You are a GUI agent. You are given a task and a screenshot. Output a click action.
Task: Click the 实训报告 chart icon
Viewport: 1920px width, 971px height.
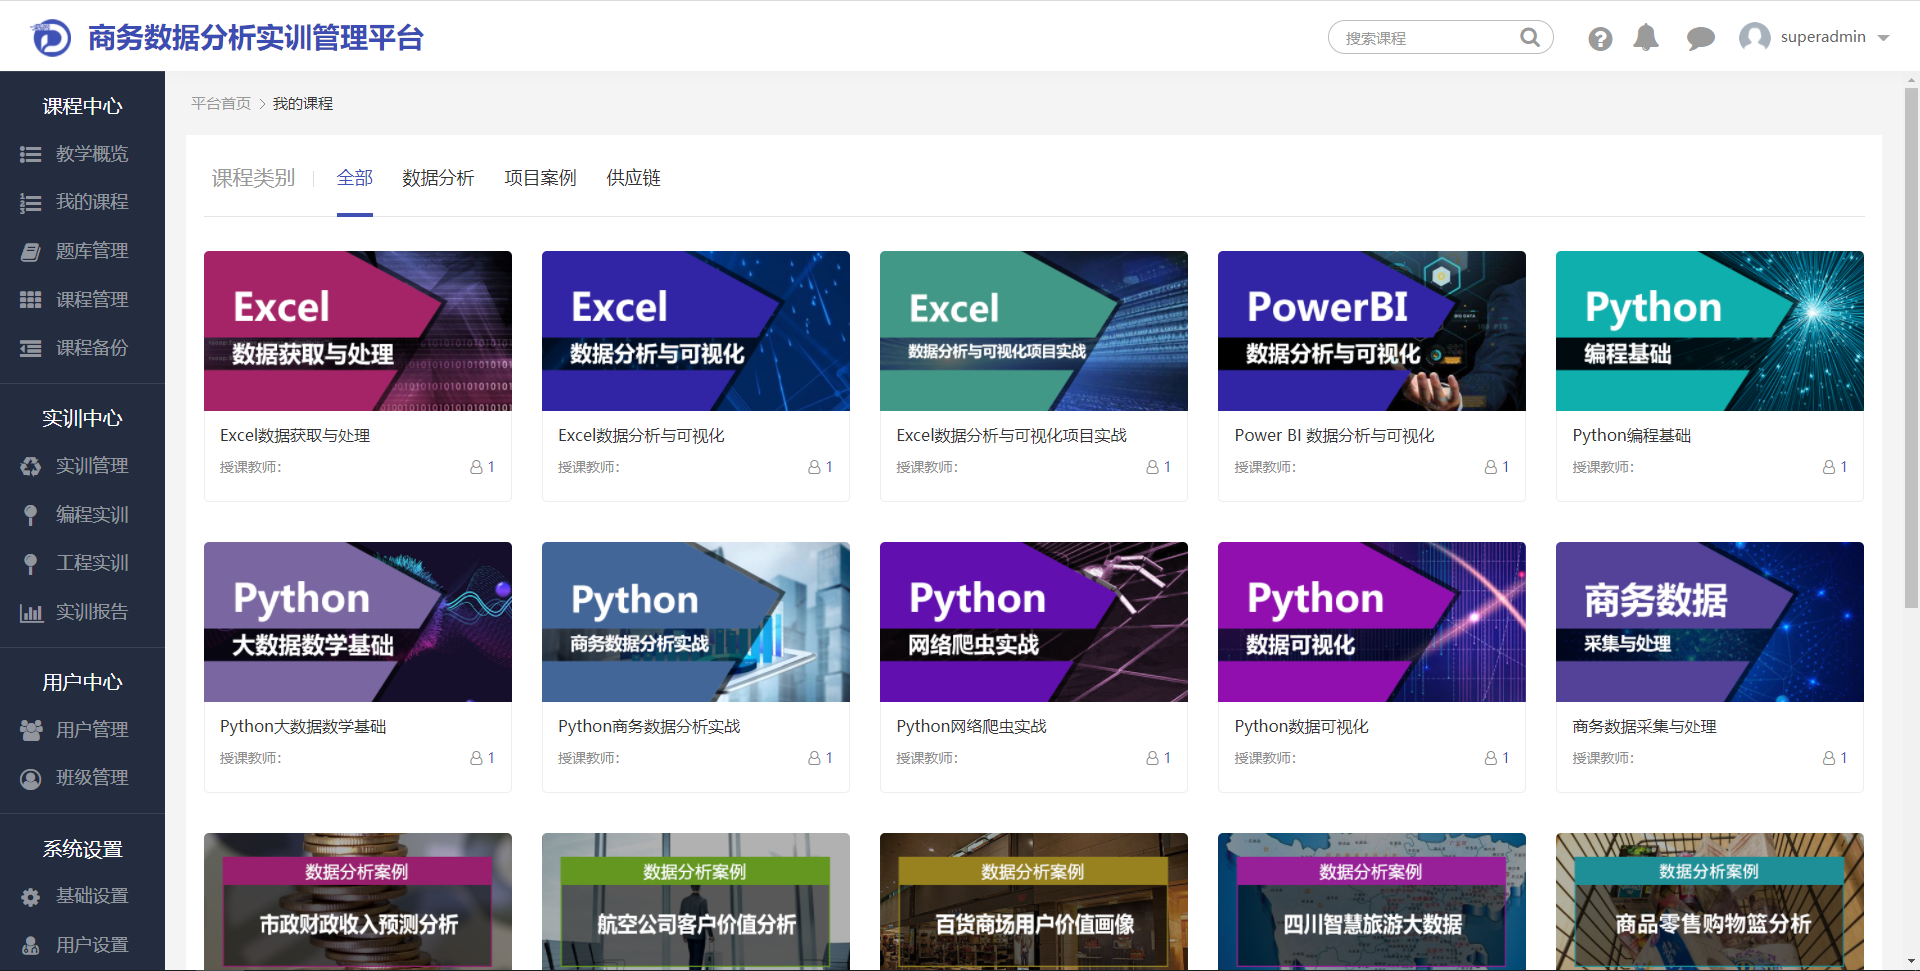[x=31, y=612]
